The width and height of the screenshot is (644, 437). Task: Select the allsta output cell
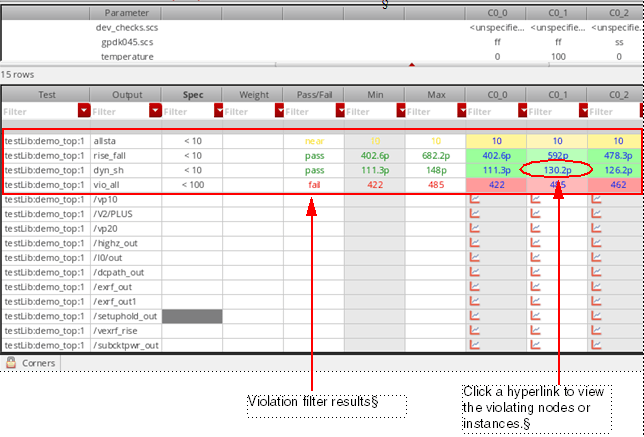point(126,141)
